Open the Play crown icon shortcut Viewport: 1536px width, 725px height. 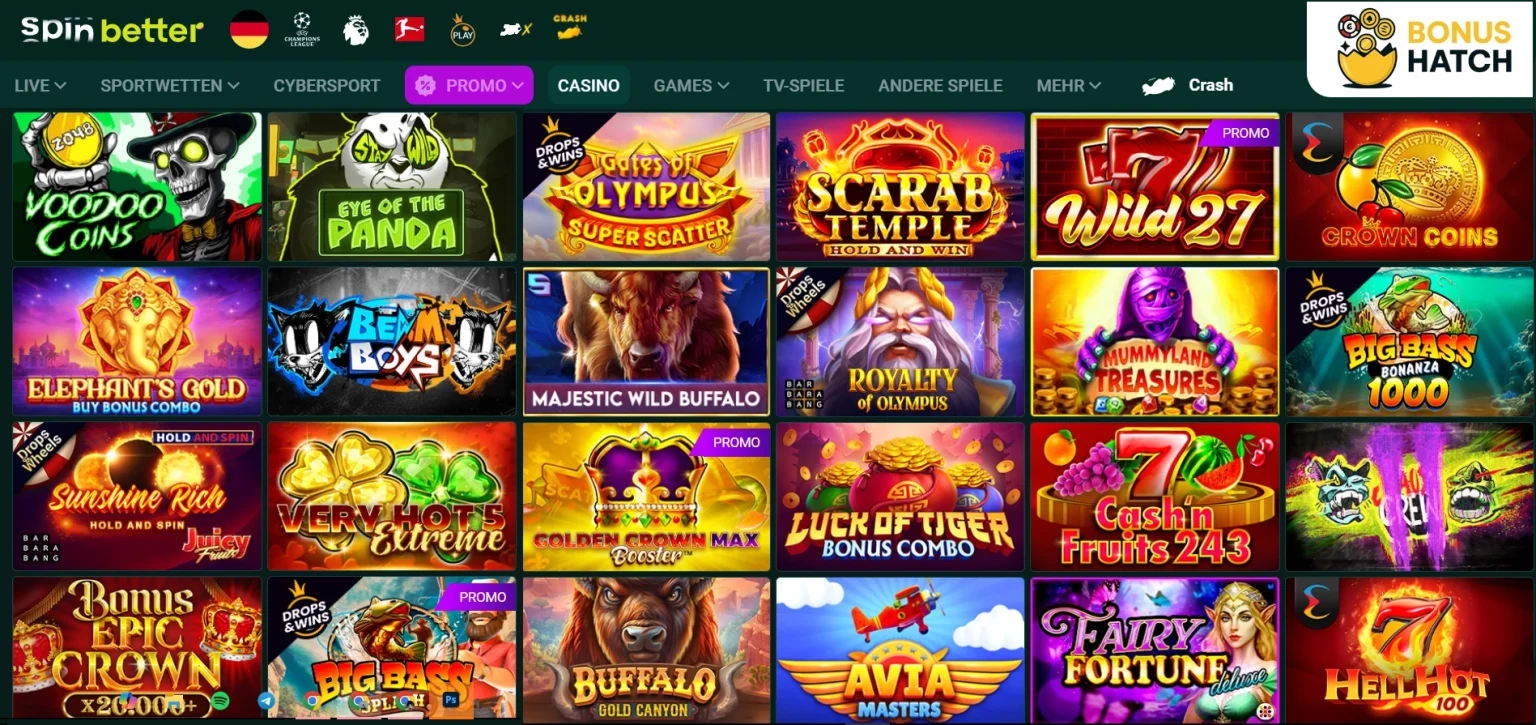462,30
